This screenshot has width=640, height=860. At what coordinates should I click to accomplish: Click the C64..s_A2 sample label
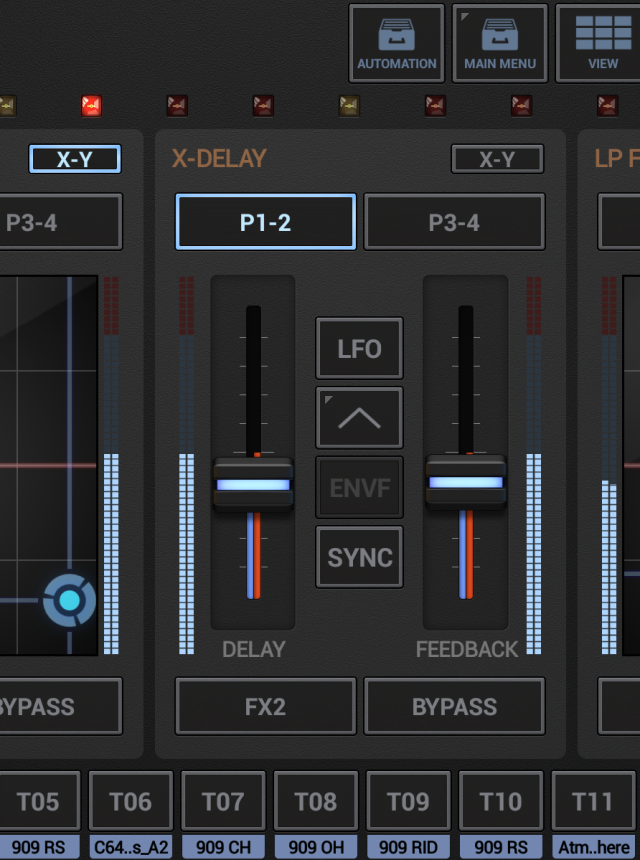point(131,847)
